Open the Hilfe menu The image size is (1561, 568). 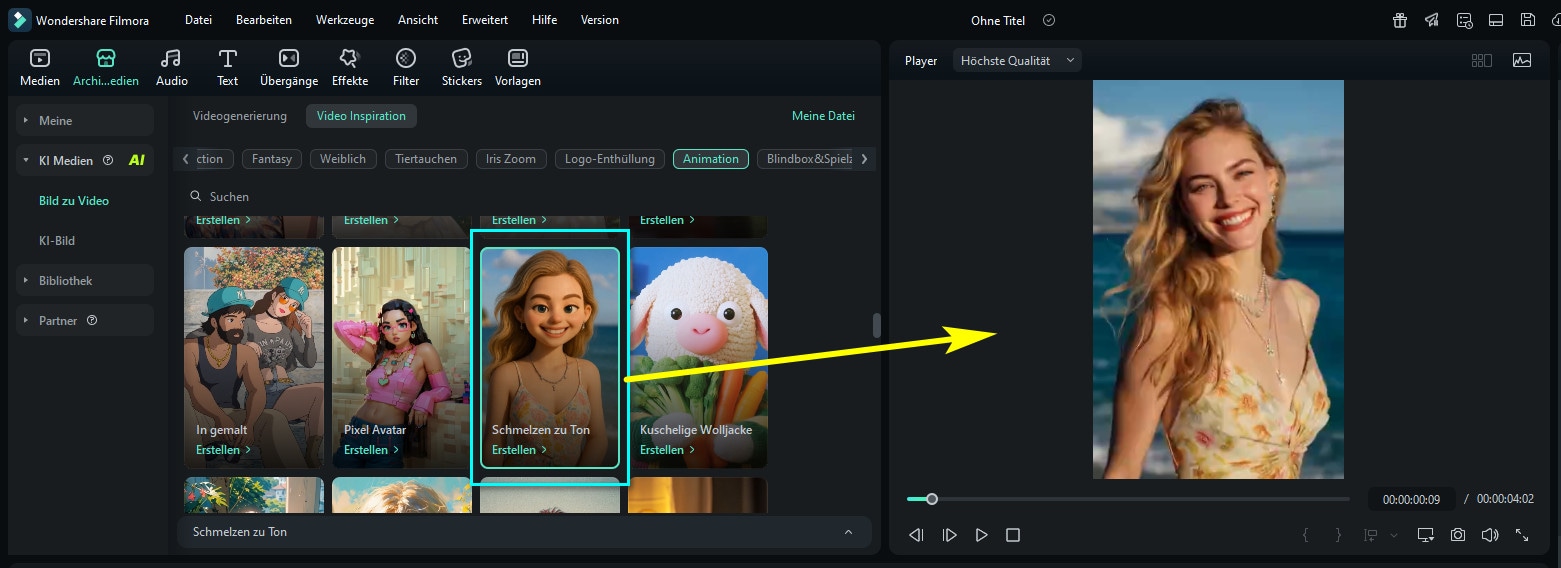click(545, 20)
